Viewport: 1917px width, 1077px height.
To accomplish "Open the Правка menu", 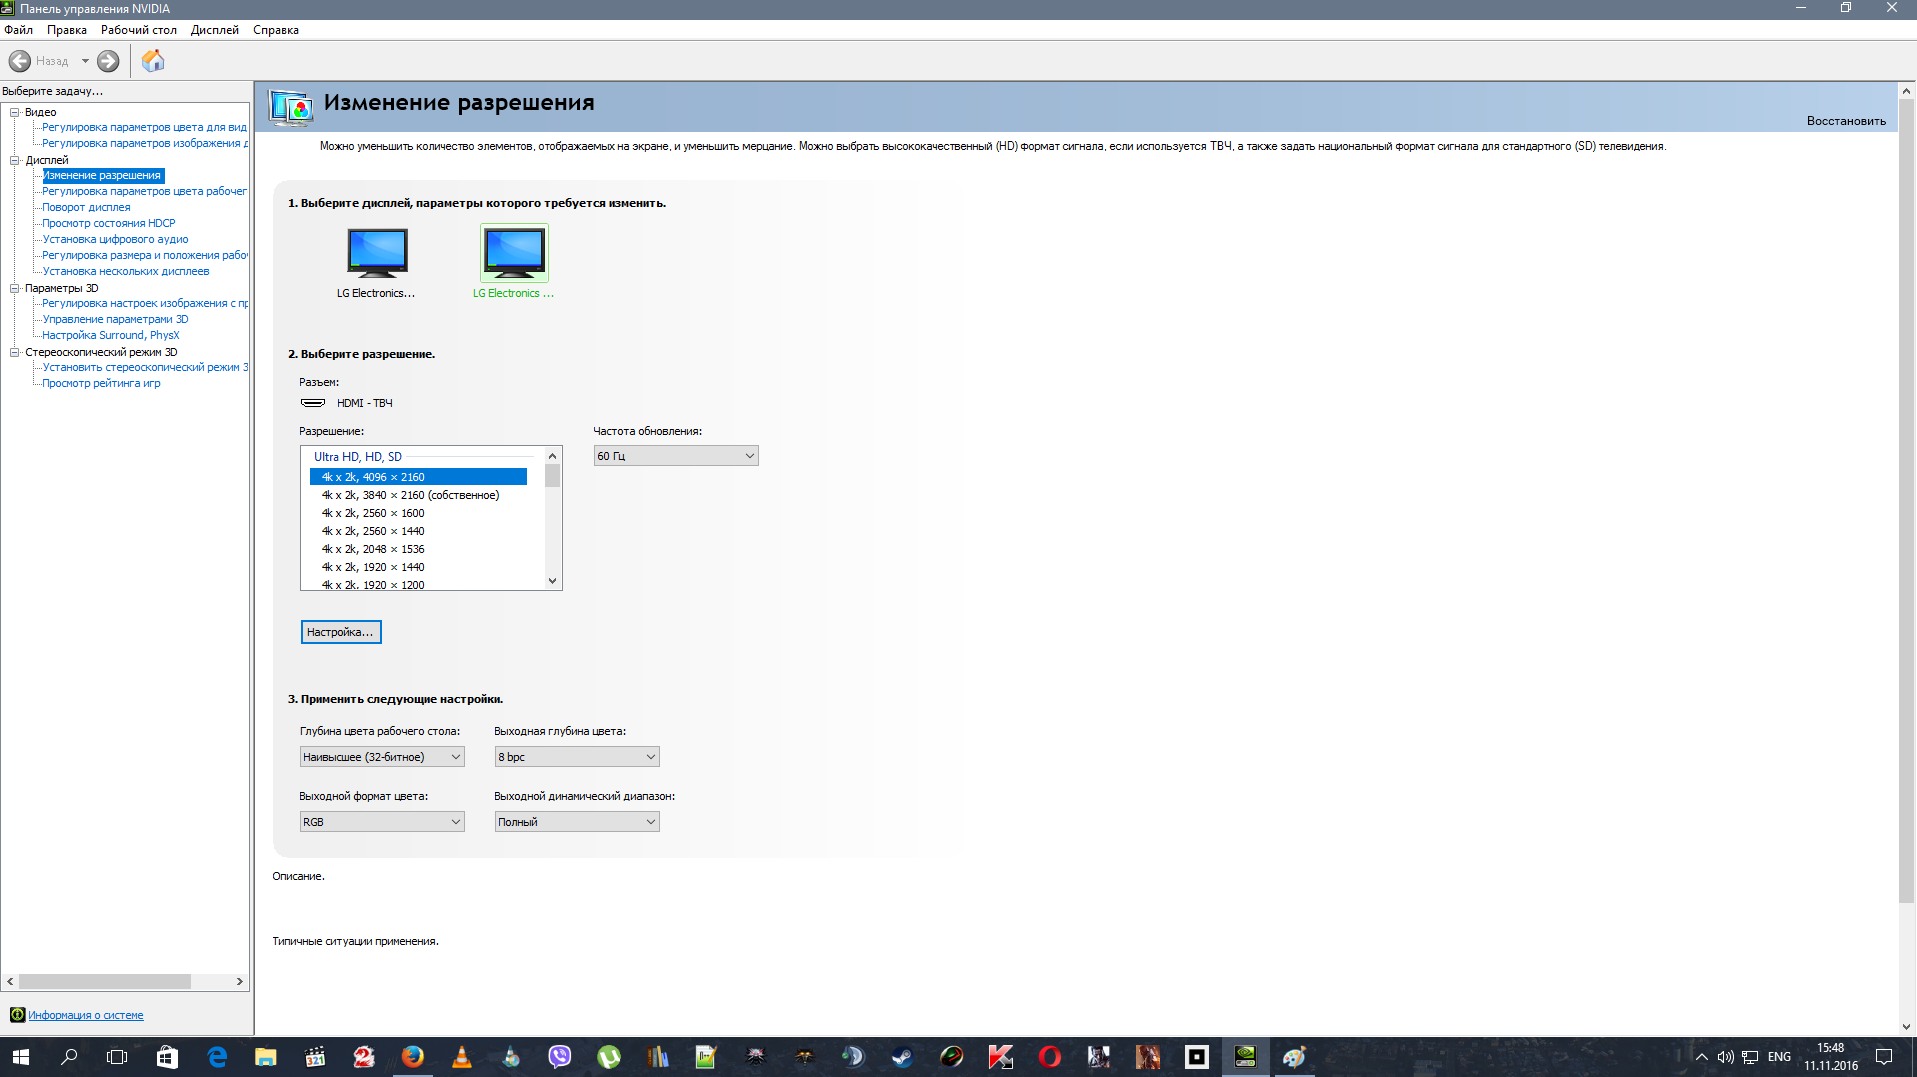I will click(67, 30).
